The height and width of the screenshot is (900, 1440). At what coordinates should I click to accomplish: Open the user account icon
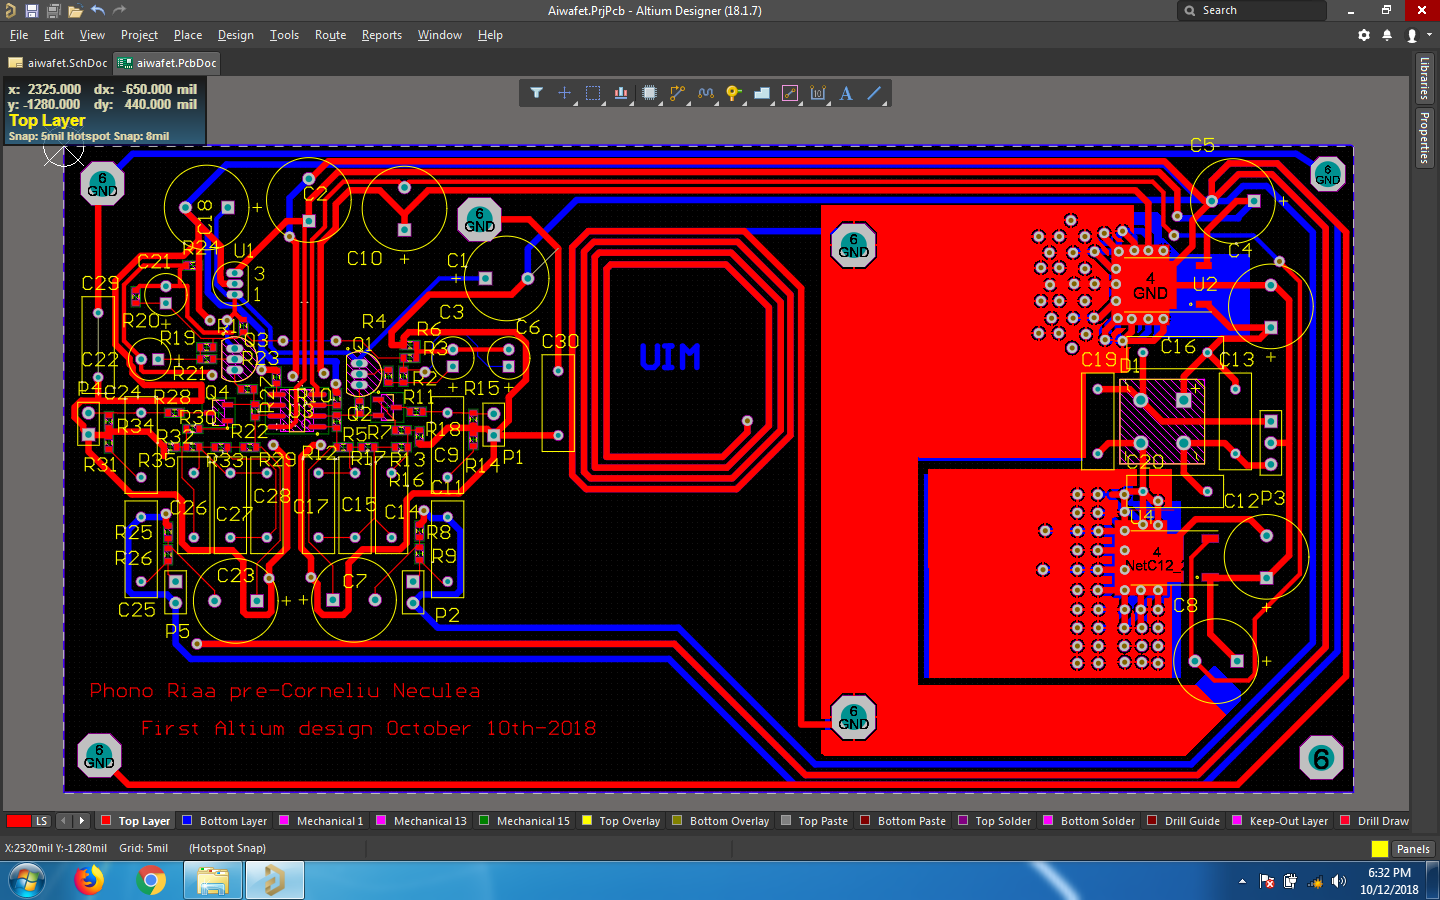point(1412,35)
